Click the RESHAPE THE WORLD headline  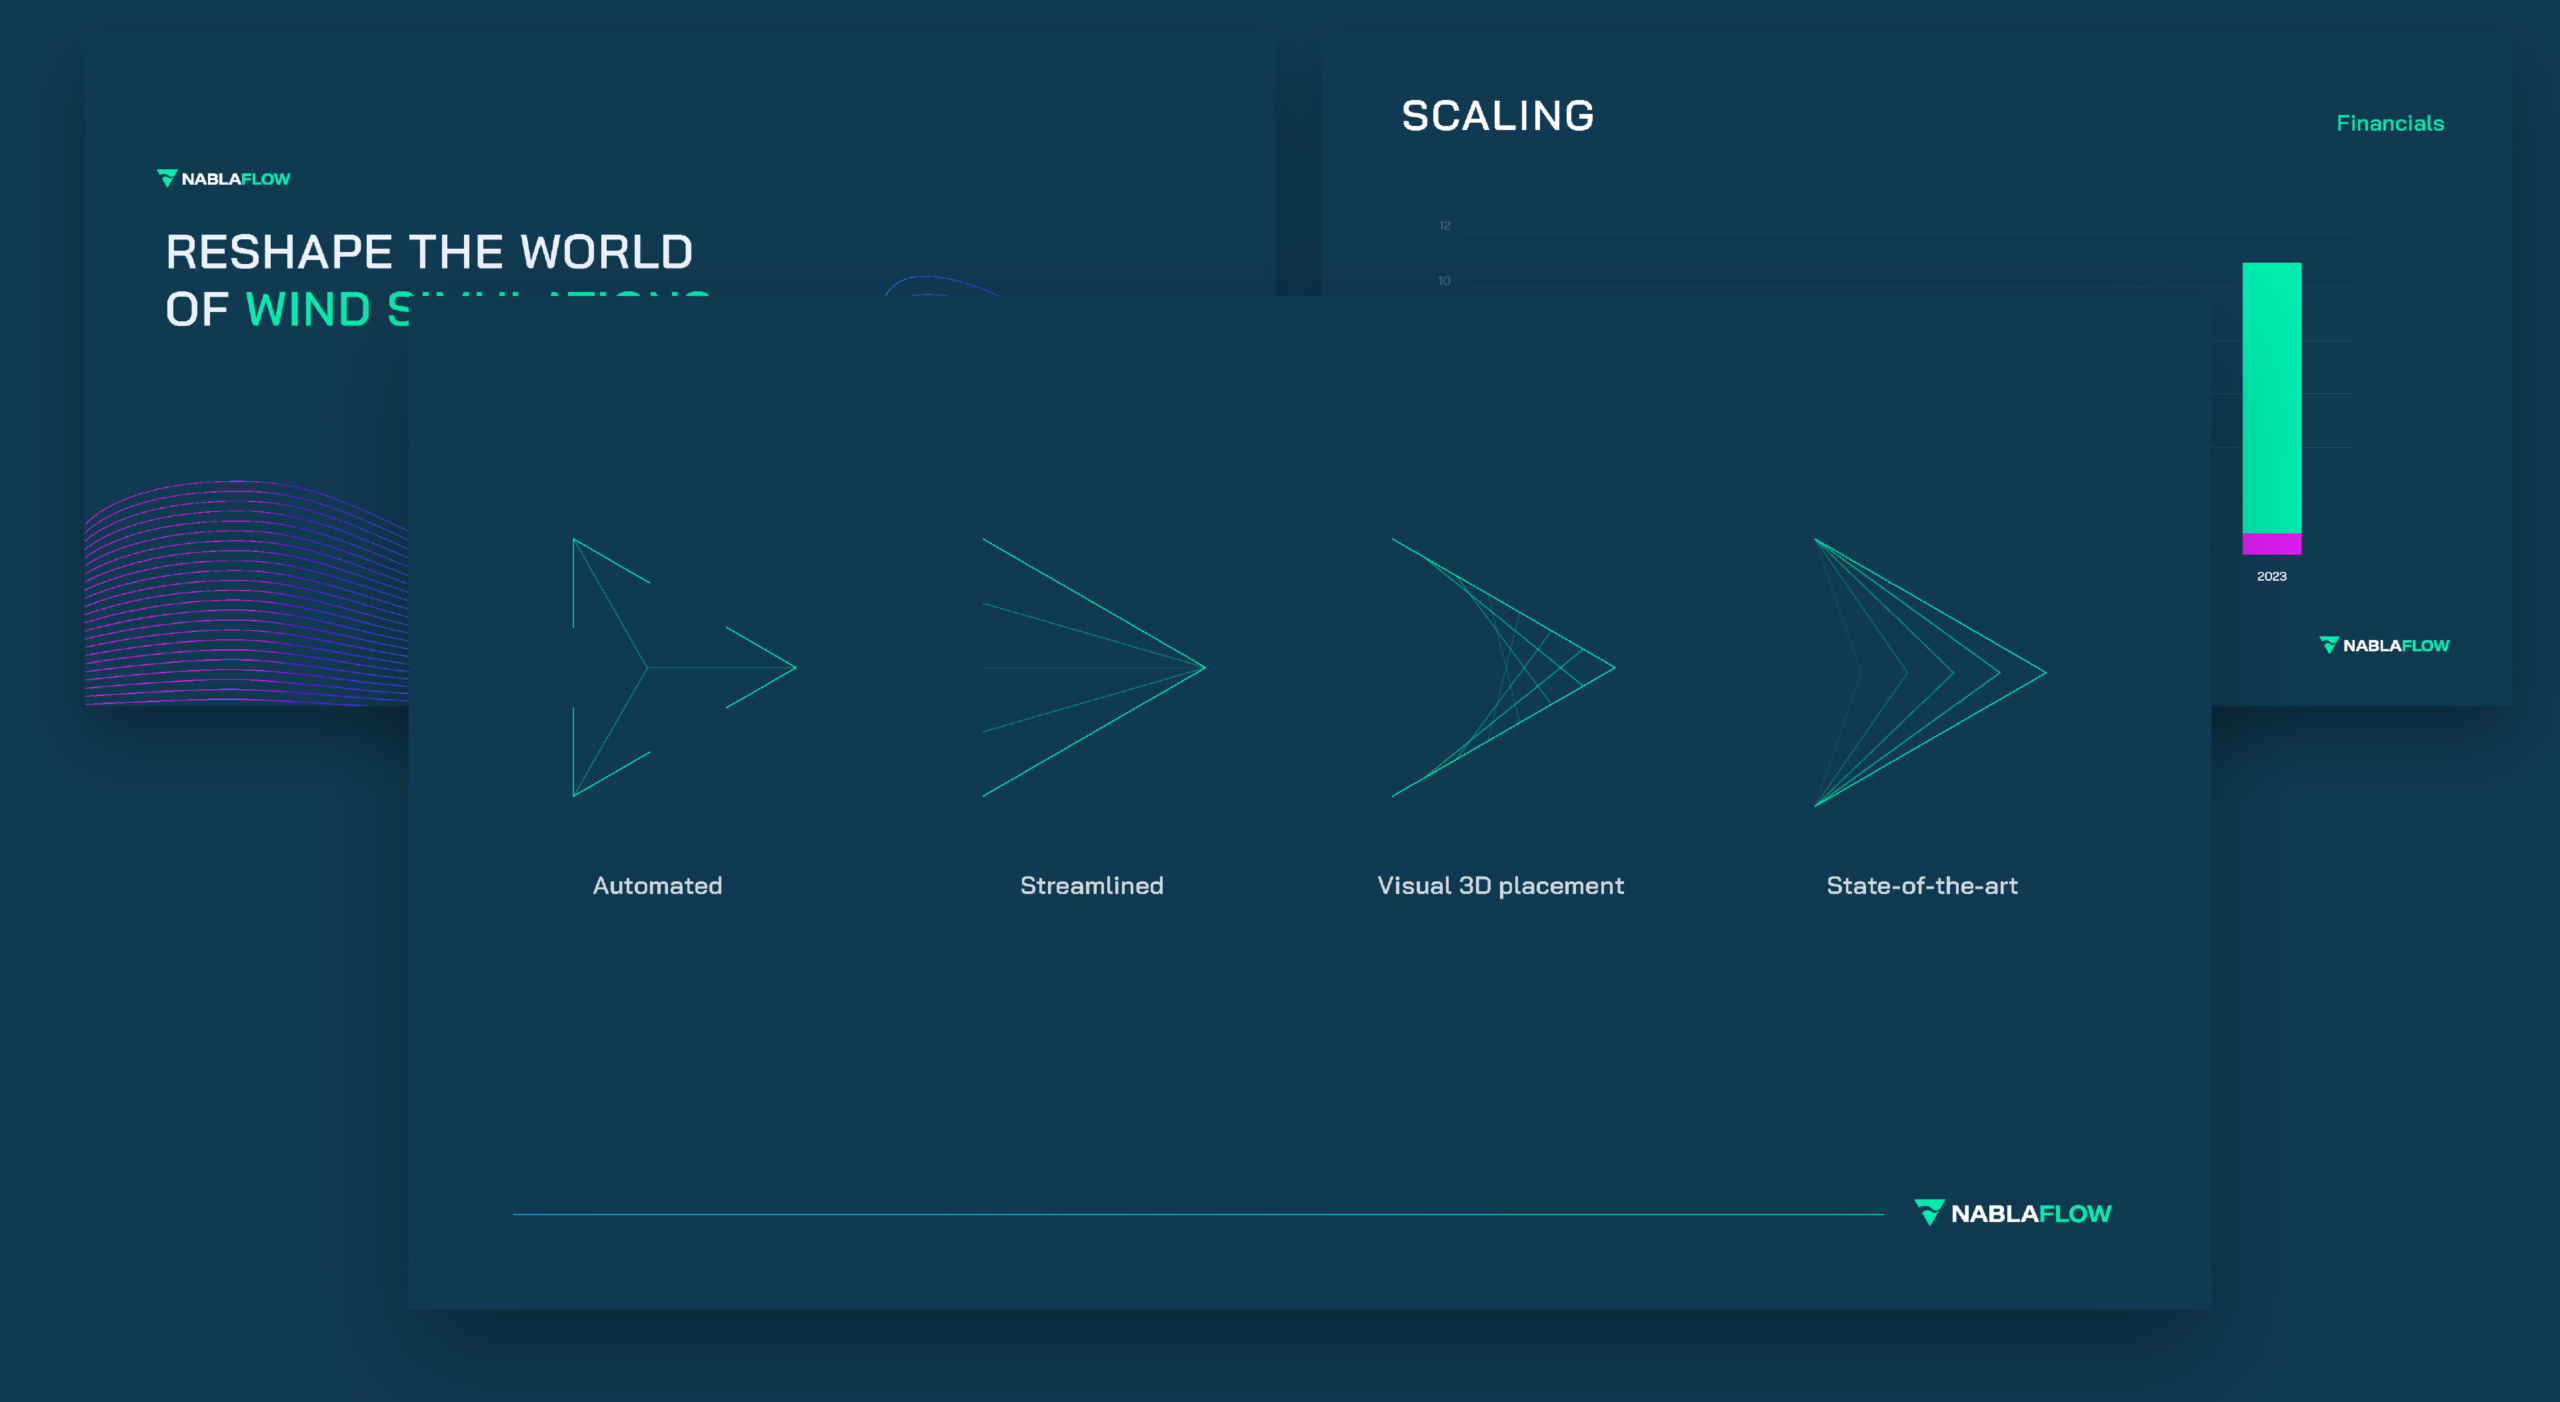[429, 252]
